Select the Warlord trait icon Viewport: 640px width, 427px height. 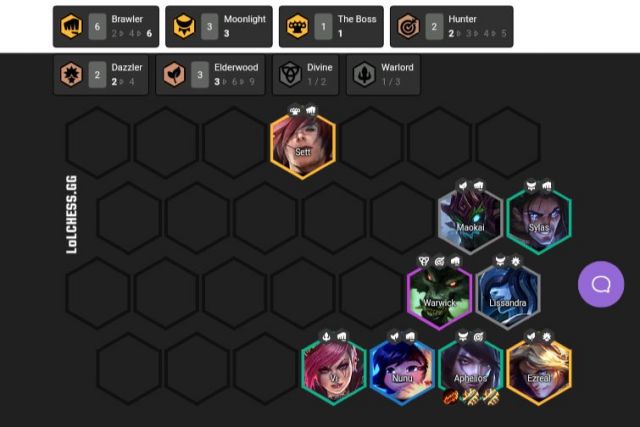364,75
